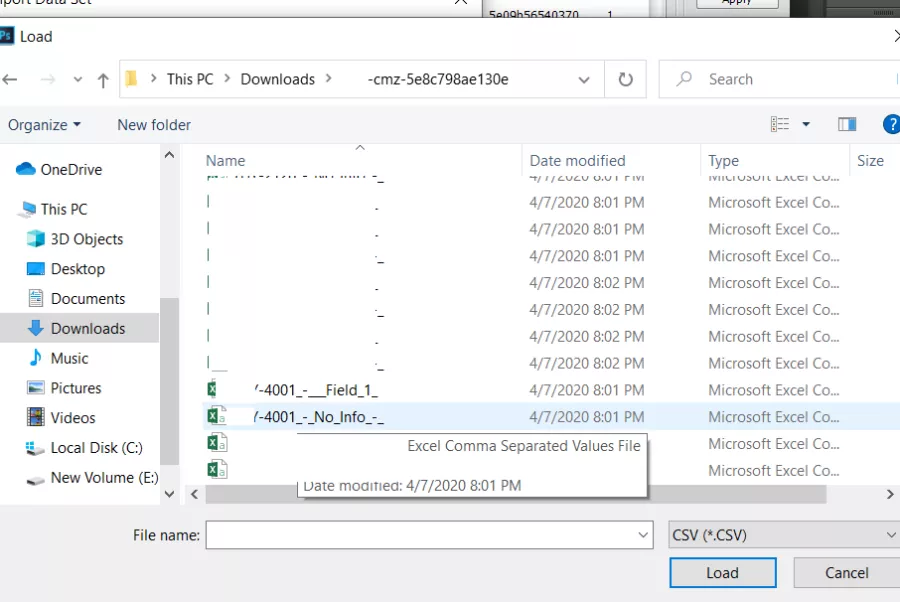
Task: Open the view options dropdown arrow
Action: pos(806,125)
